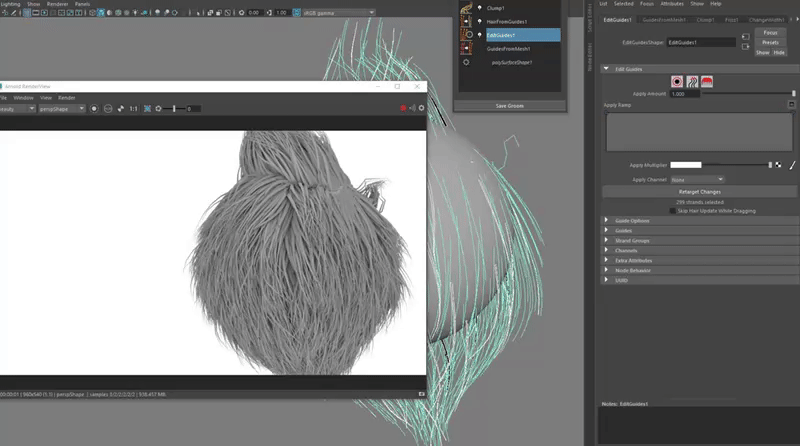The height and width of the screenshot is (446, 800).
Task: Open the sRGB gamma view transform dropdown
Action: point(339,12)
